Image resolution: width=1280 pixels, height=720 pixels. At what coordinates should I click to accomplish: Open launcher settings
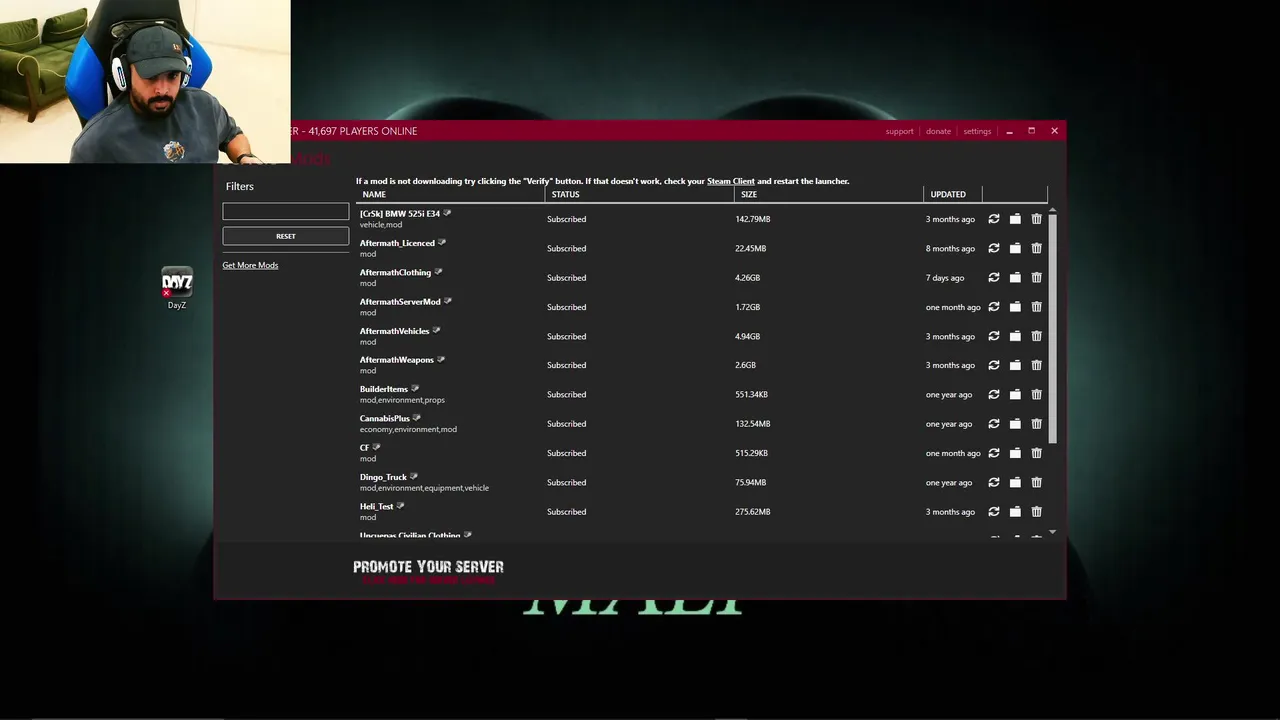pyautogui.click(x=977, y=131)
